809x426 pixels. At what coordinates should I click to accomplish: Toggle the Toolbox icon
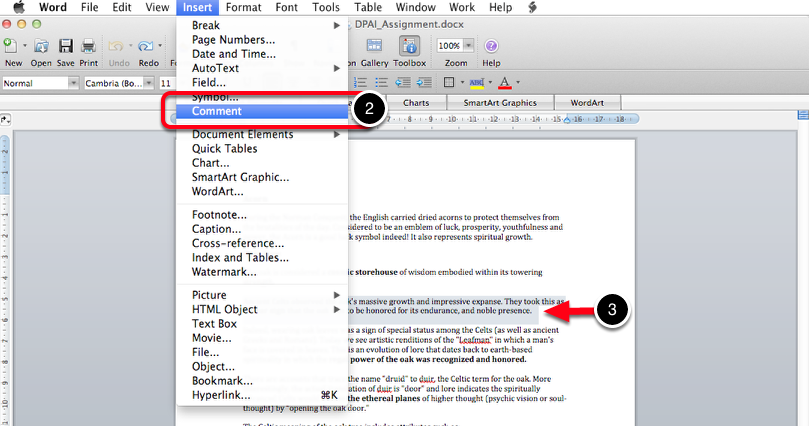(410, 46)
